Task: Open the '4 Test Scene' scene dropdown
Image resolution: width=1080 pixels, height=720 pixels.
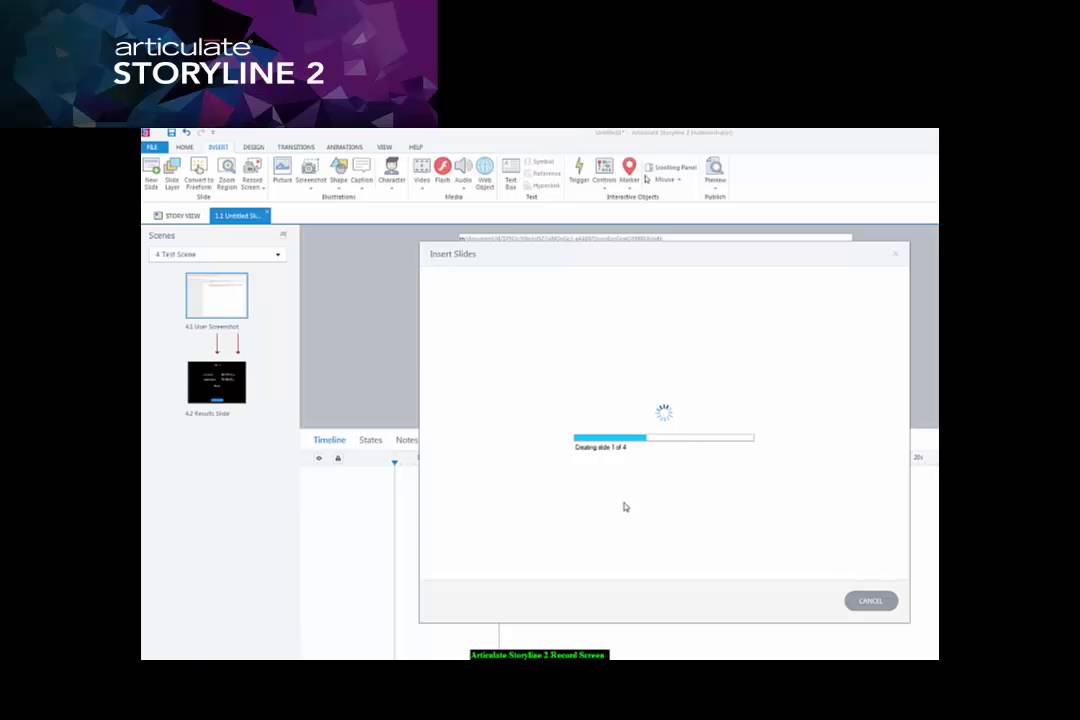Action: [218, 254]
